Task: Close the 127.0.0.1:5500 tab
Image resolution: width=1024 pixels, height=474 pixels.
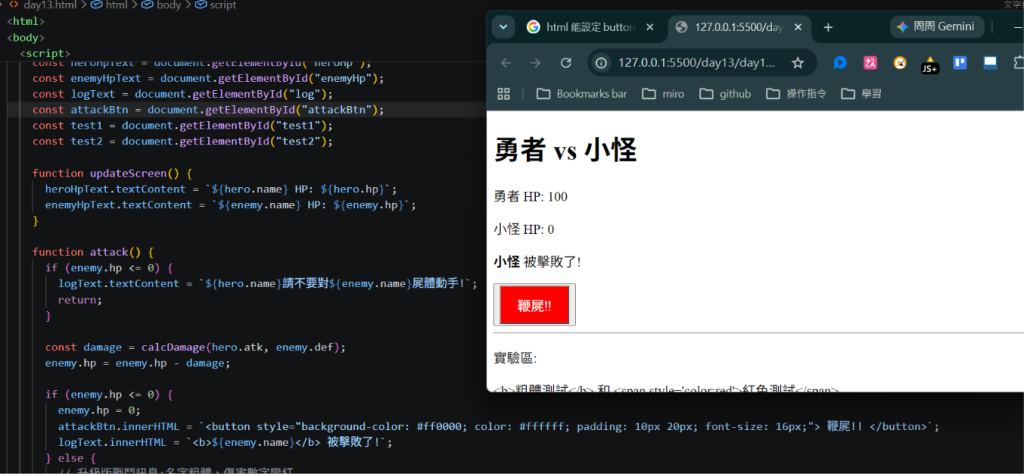Action: (799, 27)
